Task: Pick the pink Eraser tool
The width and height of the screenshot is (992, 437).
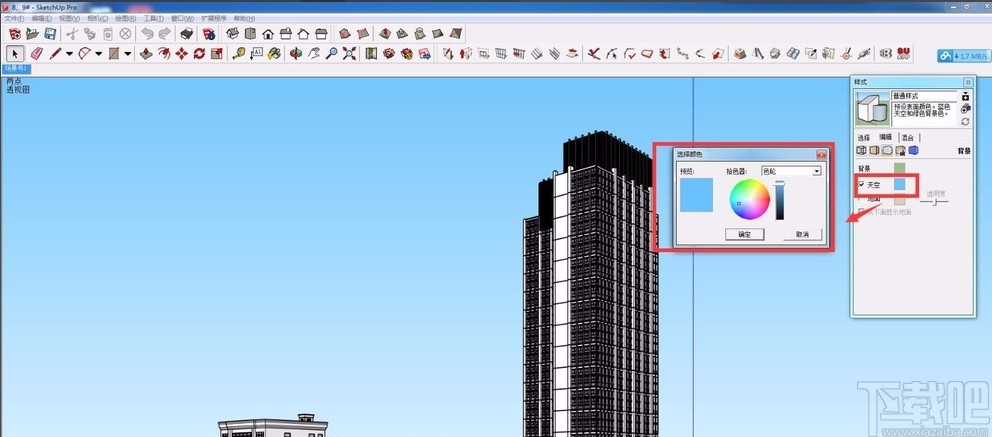Action: pos(37,53)
